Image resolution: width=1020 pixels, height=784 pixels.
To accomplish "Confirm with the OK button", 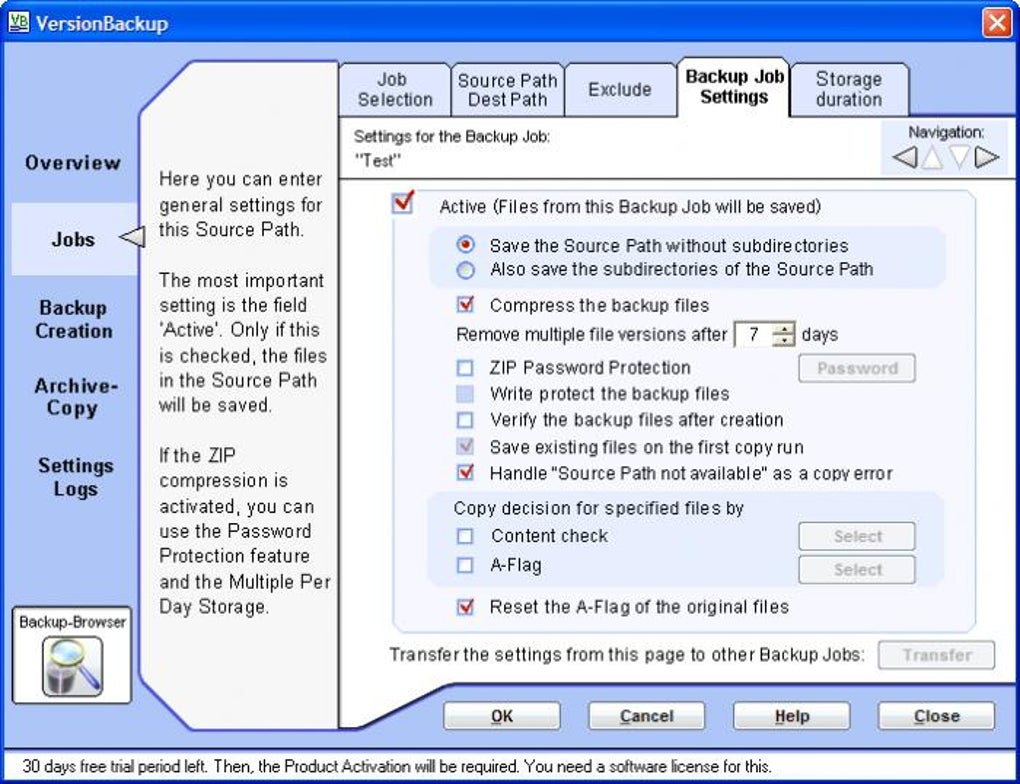I will (502, 716).
